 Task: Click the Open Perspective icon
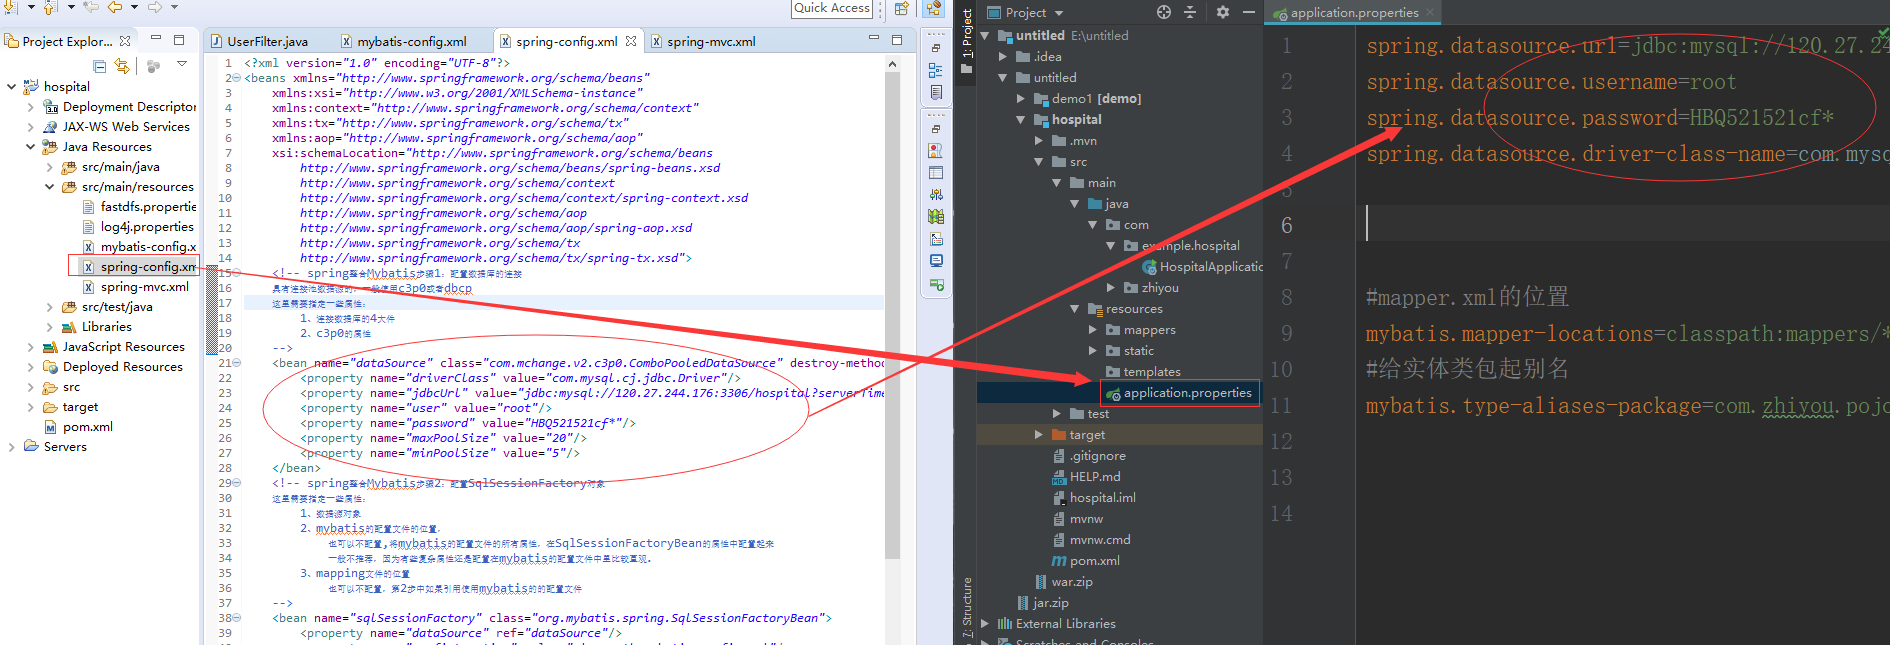(x=902, y=8)
